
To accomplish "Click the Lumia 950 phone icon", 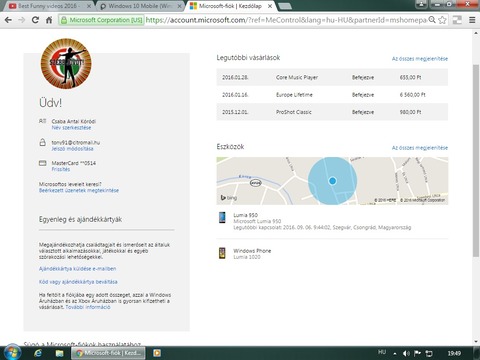I will pyautogui.click(x=222, y=218).
